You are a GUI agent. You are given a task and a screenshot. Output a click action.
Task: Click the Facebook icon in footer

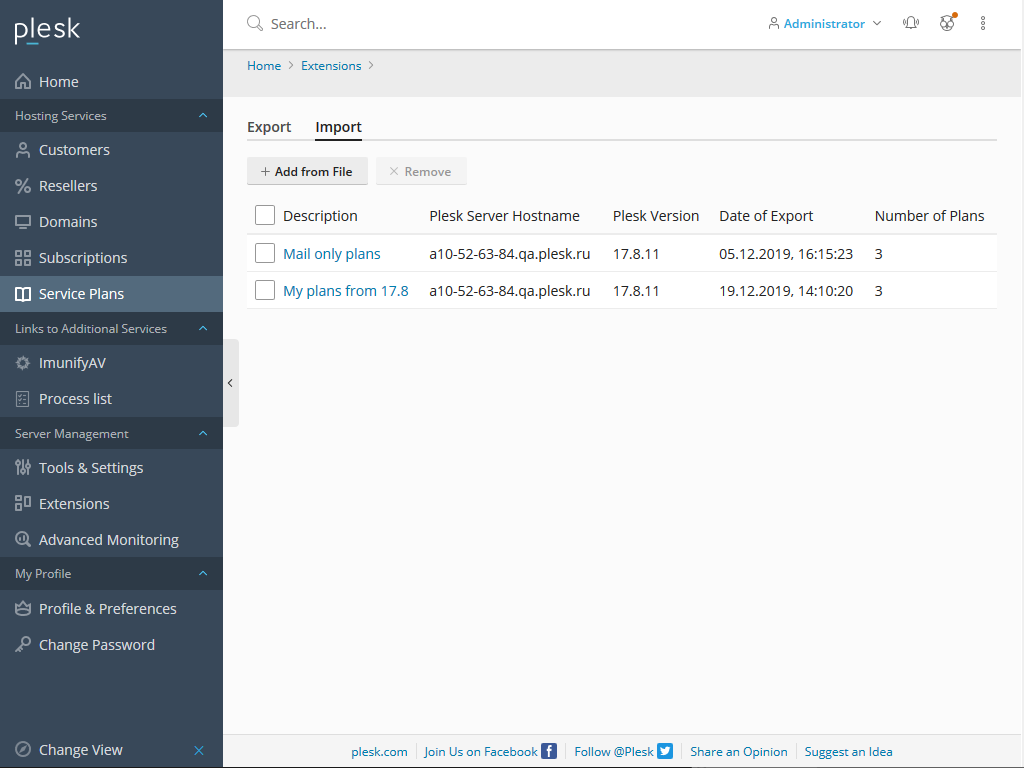click(549, 751)
